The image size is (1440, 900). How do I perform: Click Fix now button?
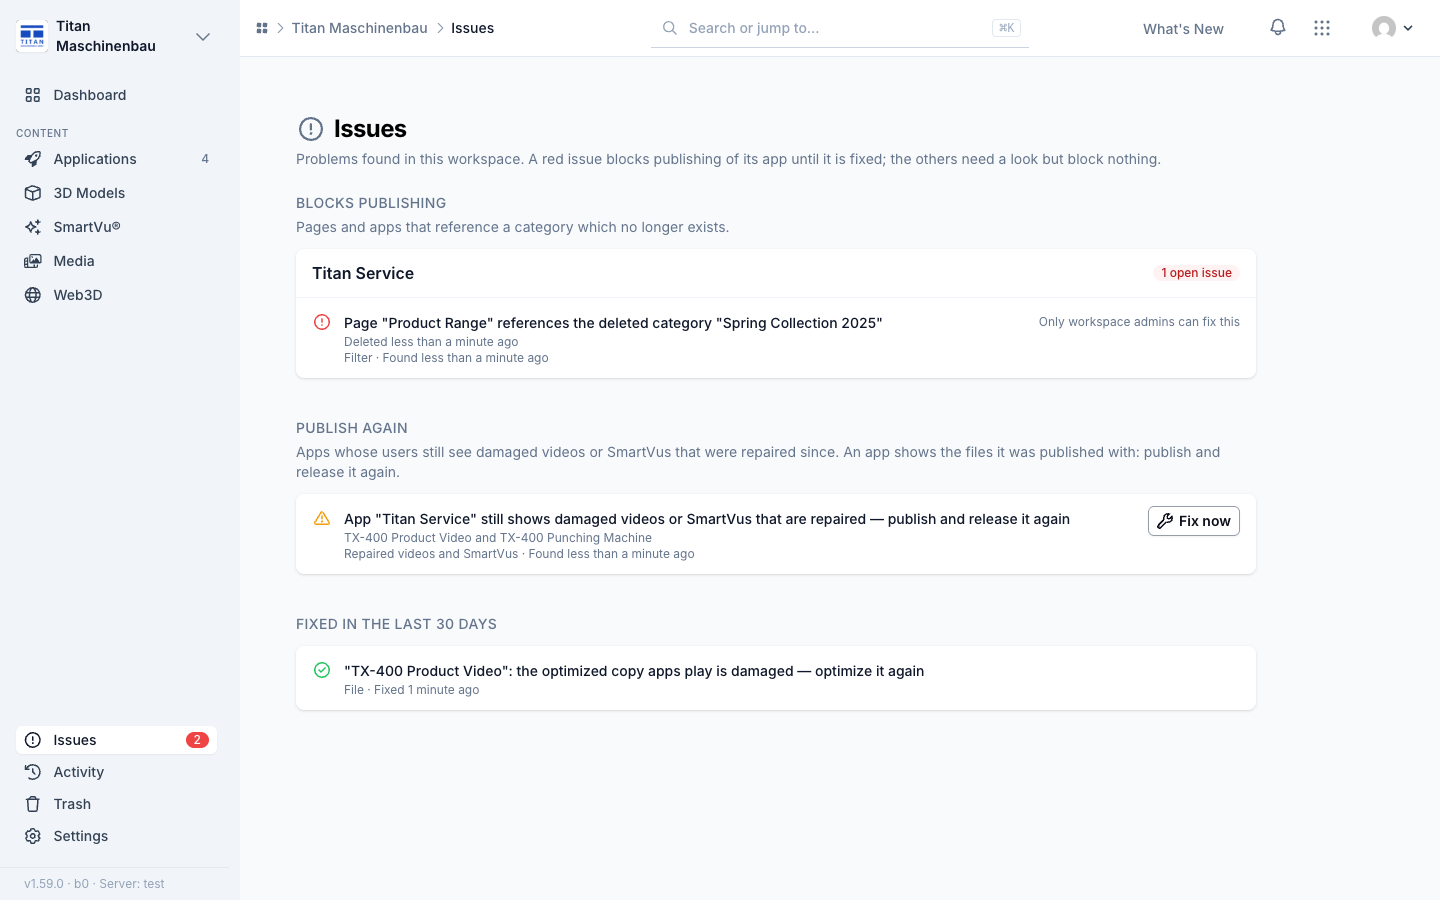[1194, 521]
